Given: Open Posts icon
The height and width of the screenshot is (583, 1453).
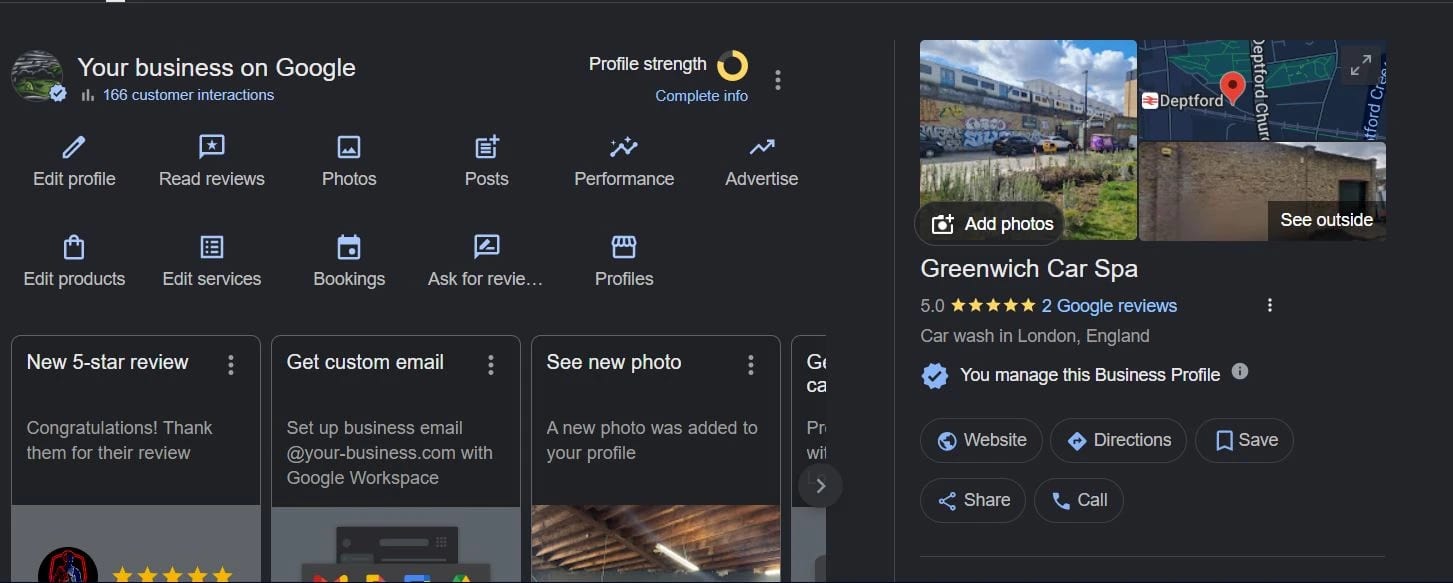Looking at the screenshot, I should [x=487, y=148].
